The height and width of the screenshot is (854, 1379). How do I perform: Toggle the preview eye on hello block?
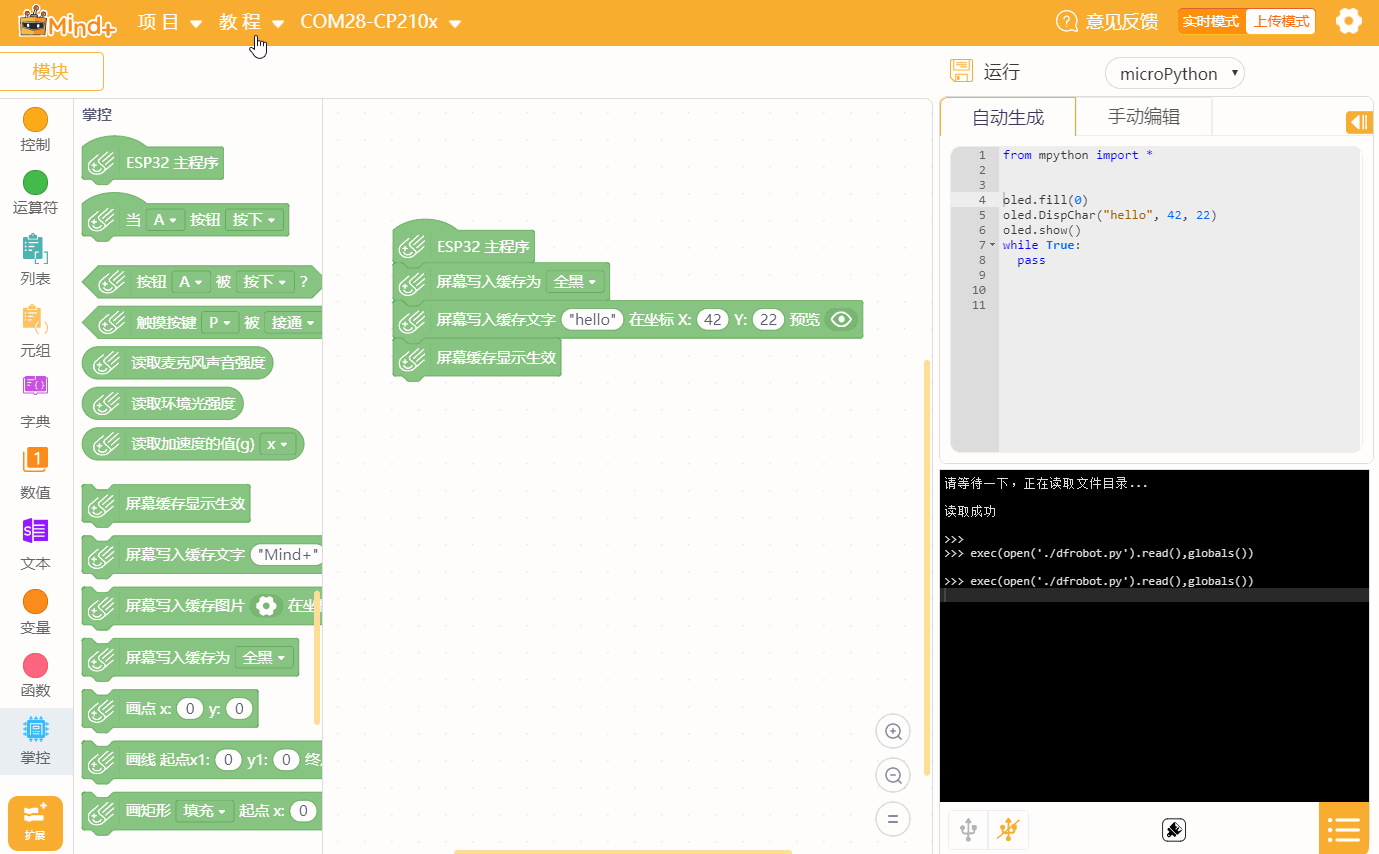pyautogui.click(x=842, y=320)
